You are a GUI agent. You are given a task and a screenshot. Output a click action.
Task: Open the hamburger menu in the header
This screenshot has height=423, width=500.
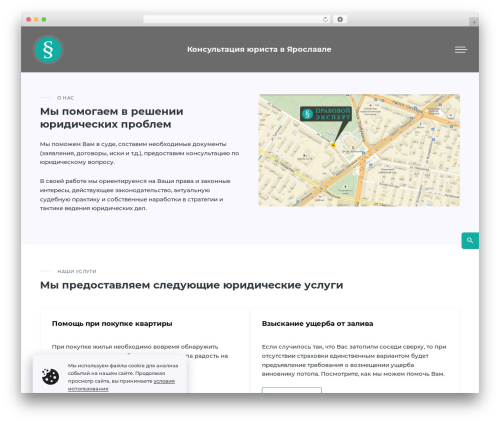(x=461, y=50)
